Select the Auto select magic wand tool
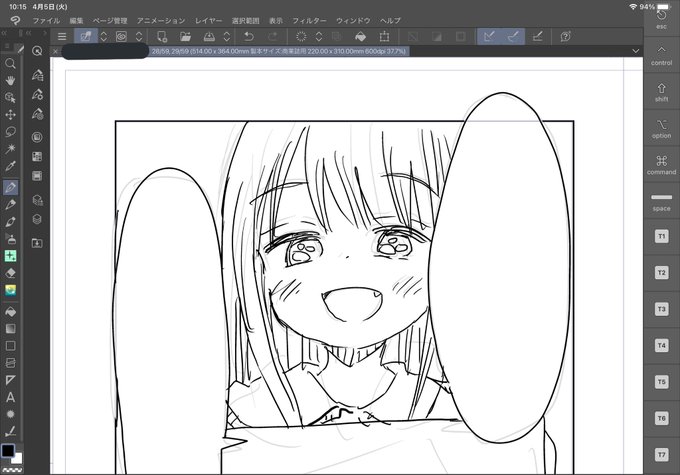This screenshot has width=680, height=475. coord(10,149)
